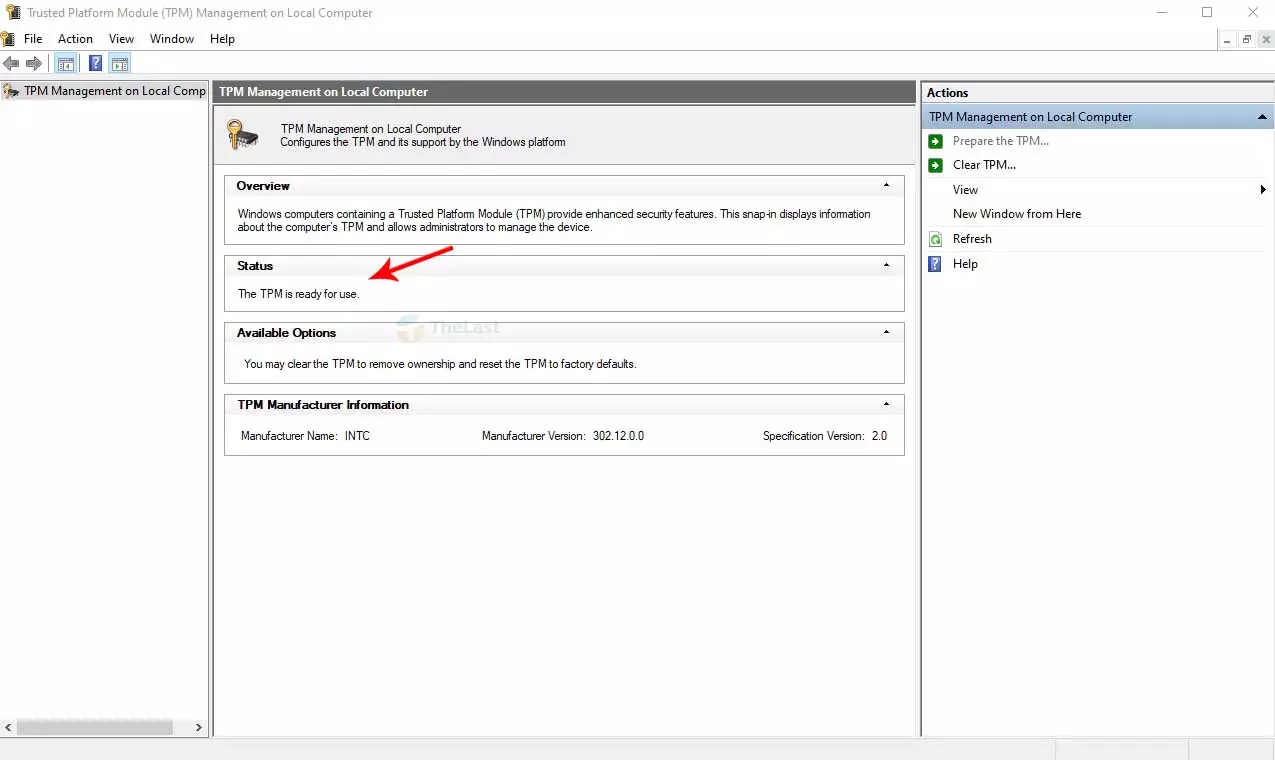Expand the View submenu arrow in Actions
Screen dimensions: 1275x760
coord(1263,190)
